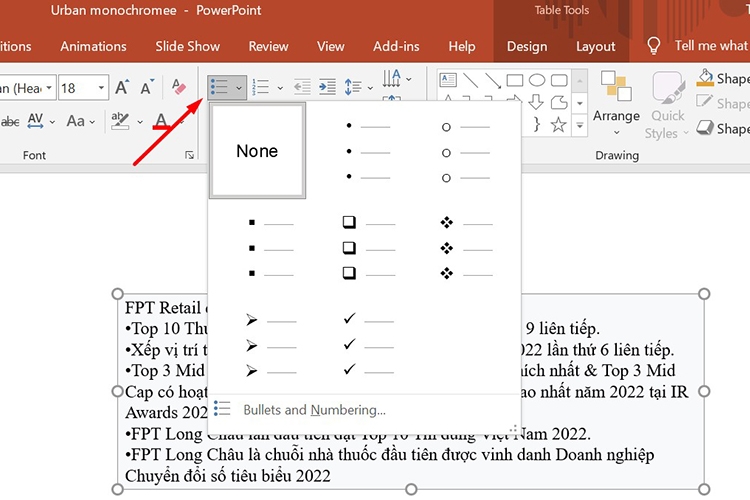Clear all formatting with the eraser icon
The image size is (750, 500).
click(179, 87)
